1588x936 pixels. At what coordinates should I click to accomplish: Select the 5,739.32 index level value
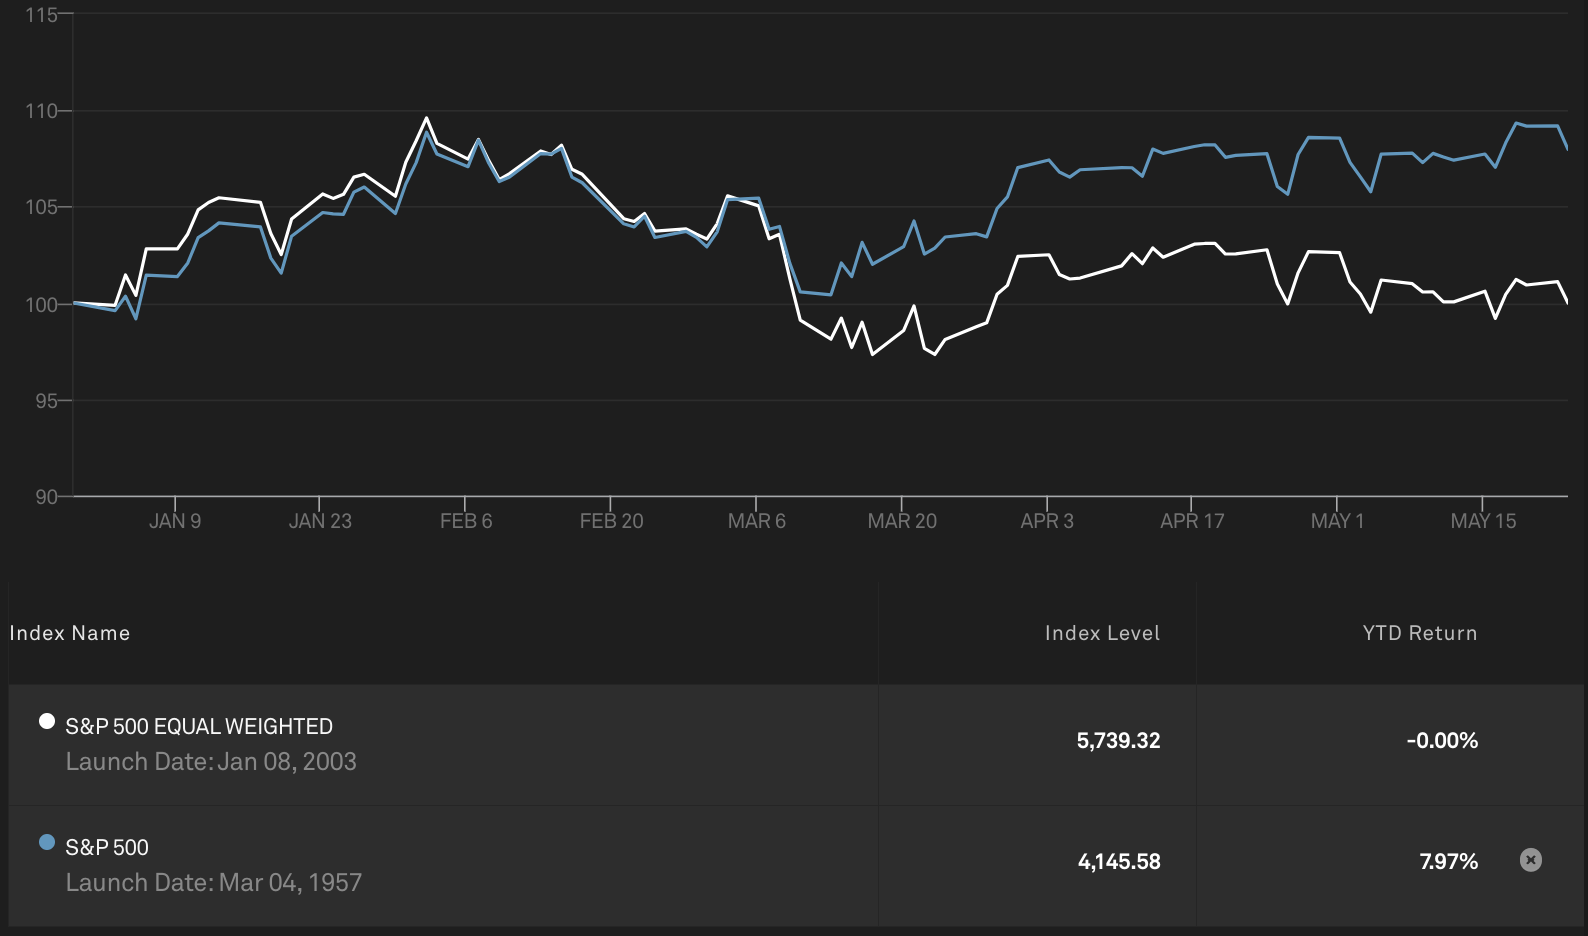[x=1118, y=741]
